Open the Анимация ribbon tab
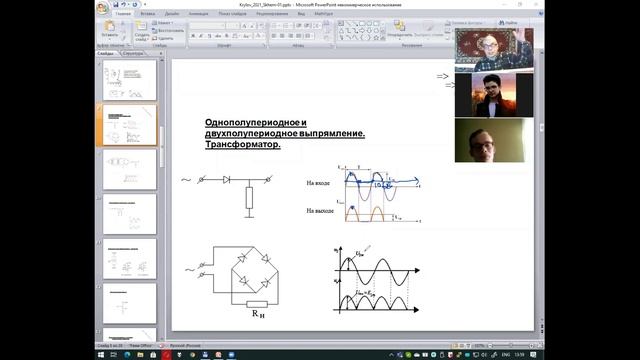Image resolution: width=640 pixels, height=360 pixels. pos(198,13)
